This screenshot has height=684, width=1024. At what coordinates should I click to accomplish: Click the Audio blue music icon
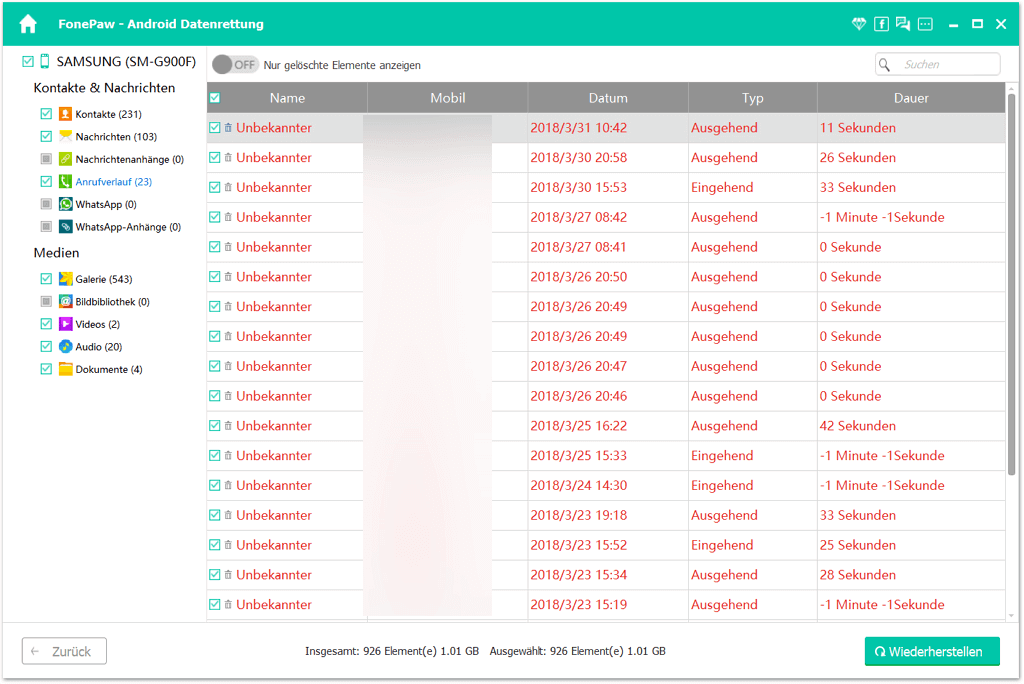[x=65, y=346]
